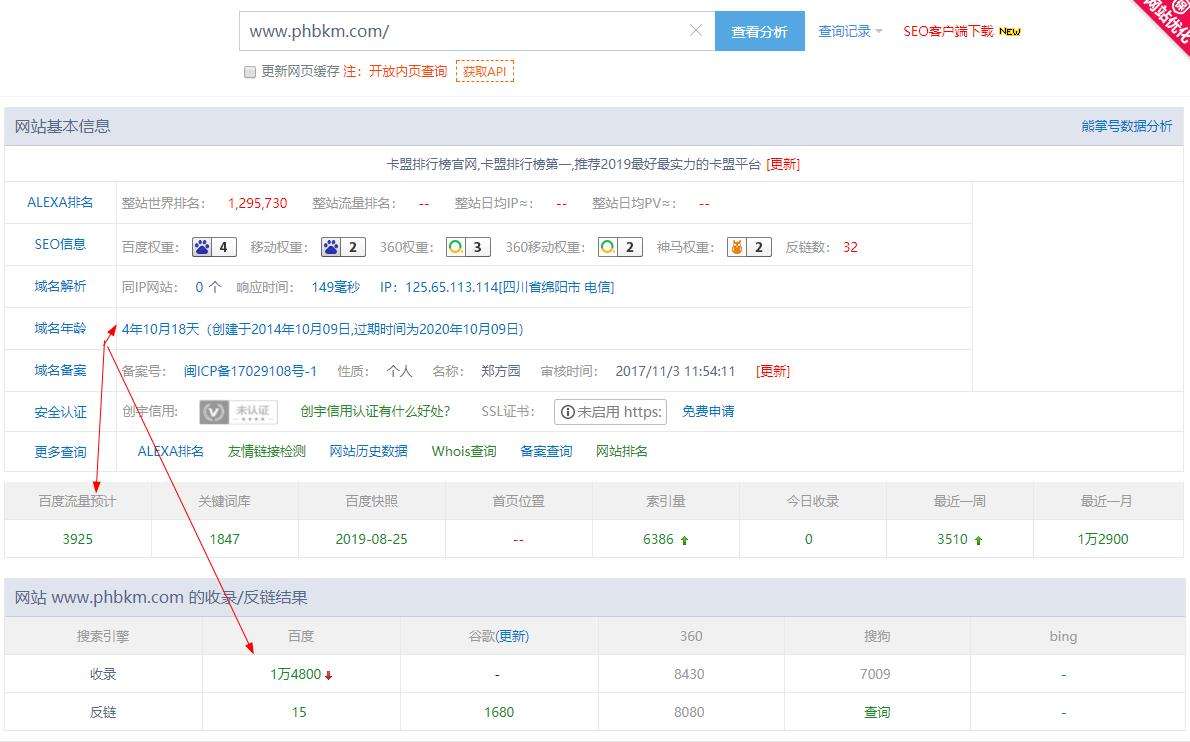The width and height of the screenshot is (1190, 742).
Task: Click the Baidu weight paw badge 4
Action: pos(214,247)
